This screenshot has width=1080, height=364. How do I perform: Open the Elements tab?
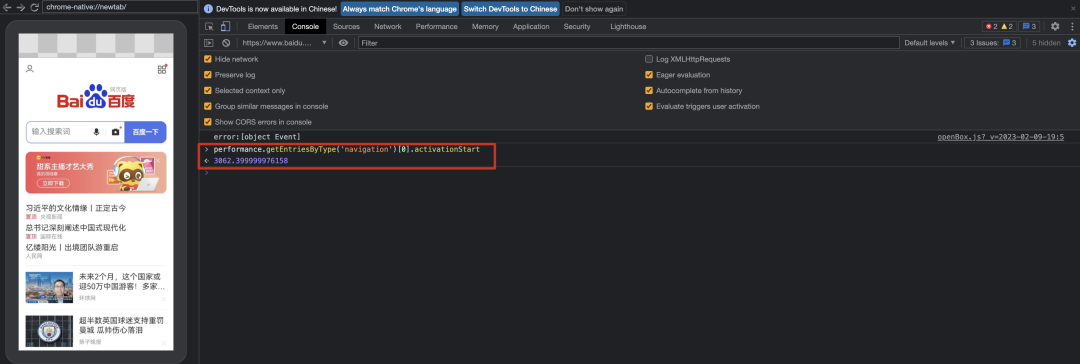(x=262, y=26)
